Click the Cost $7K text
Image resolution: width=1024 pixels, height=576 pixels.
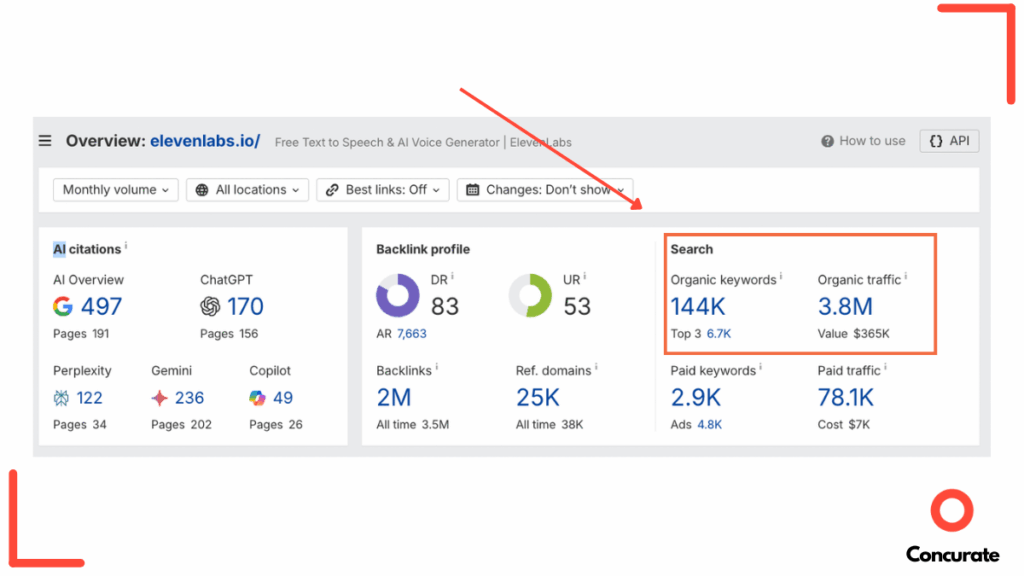(844, 424)
